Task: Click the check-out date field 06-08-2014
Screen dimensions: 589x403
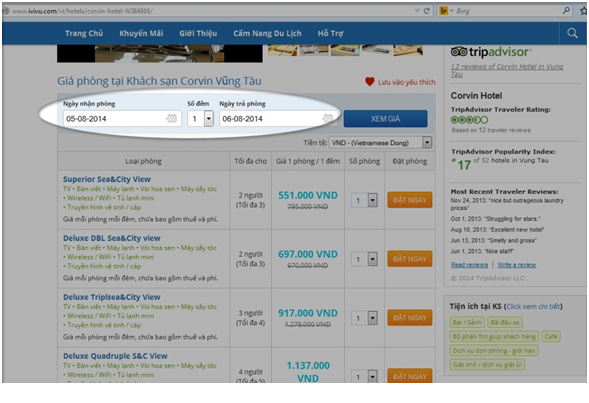Action: click(x=279, y=119)
